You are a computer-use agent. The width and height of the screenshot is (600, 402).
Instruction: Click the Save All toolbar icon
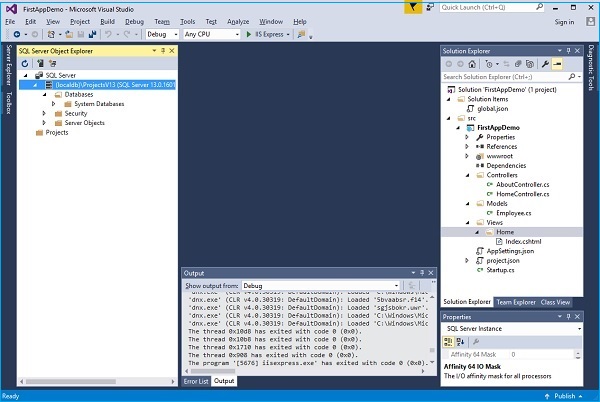tap(92, 34)
